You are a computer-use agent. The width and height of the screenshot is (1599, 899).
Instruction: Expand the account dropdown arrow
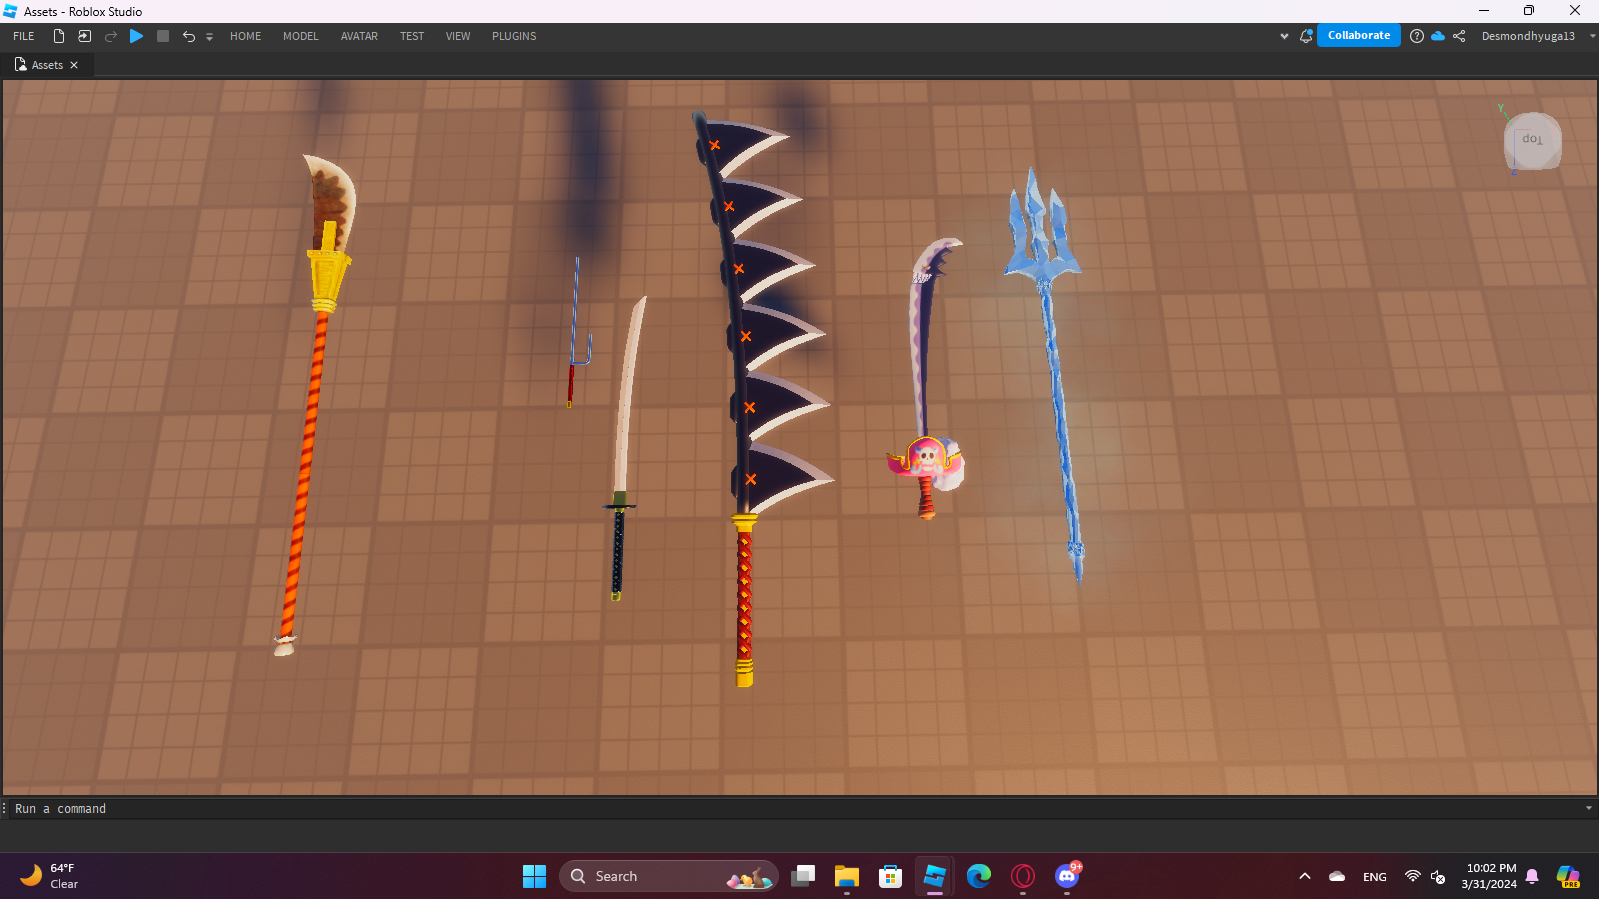coord(1592,36)
